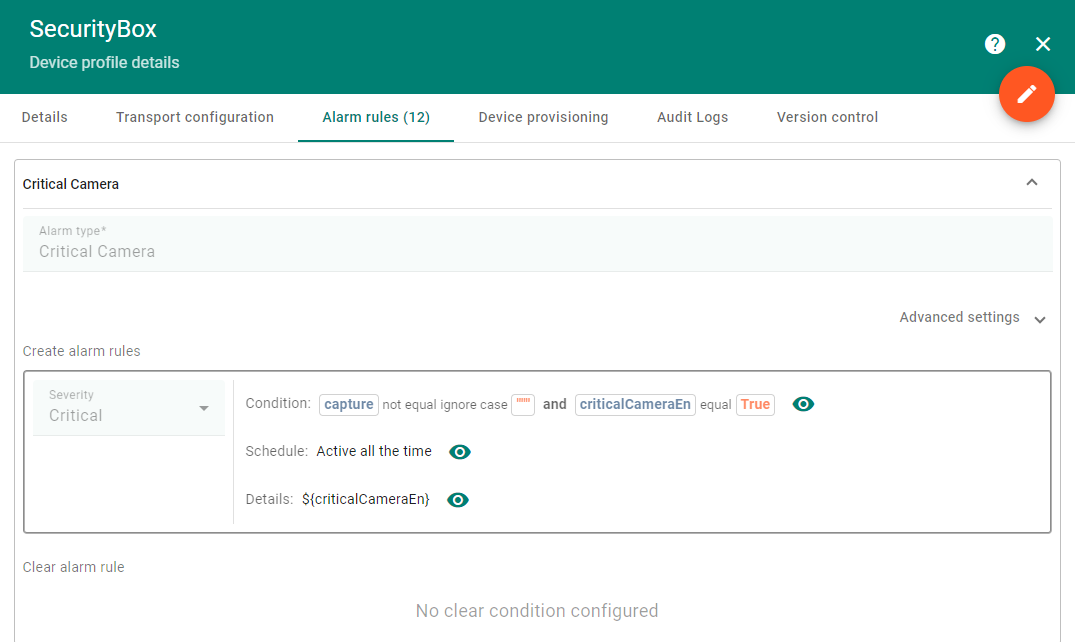Image resolution: width=1075 pixels, height=642 pixels.
Task: View the Active all the time schedule
Action: [459, 451]
